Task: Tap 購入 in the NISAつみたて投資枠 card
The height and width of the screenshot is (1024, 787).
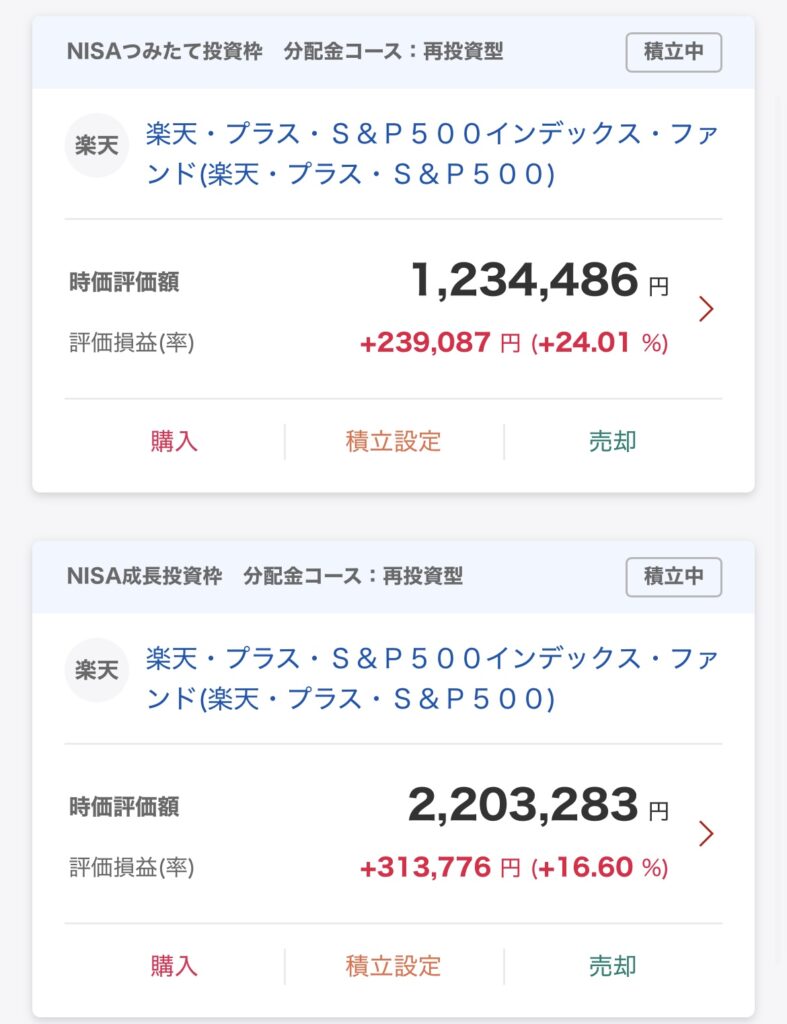Action: click(175, 441)
